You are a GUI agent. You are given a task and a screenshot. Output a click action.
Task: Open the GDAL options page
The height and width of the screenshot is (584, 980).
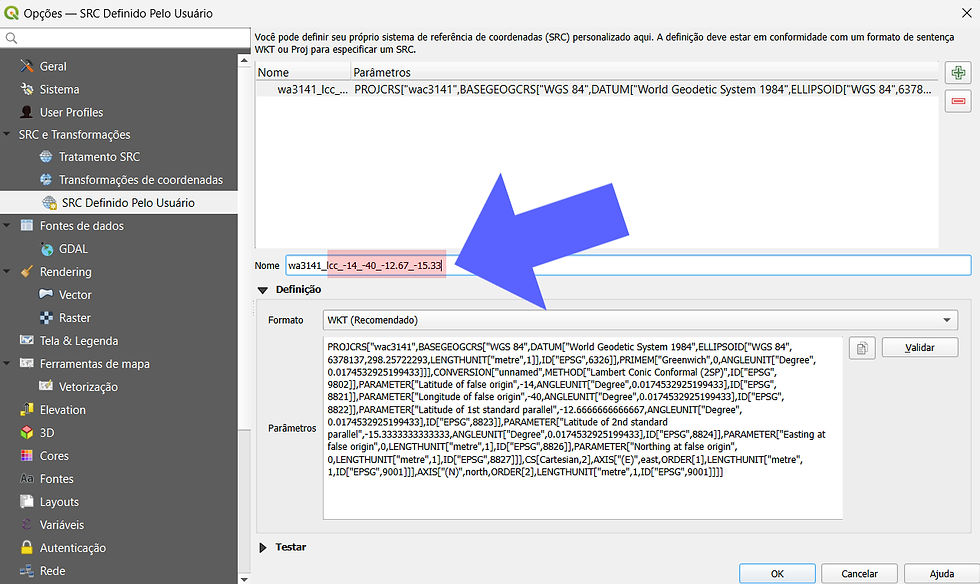coord(73,249)
